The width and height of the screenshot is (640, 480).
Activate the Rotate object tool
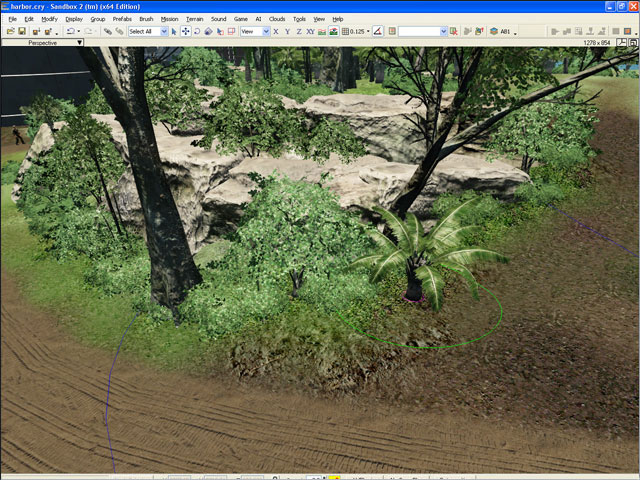pos(196,31)
